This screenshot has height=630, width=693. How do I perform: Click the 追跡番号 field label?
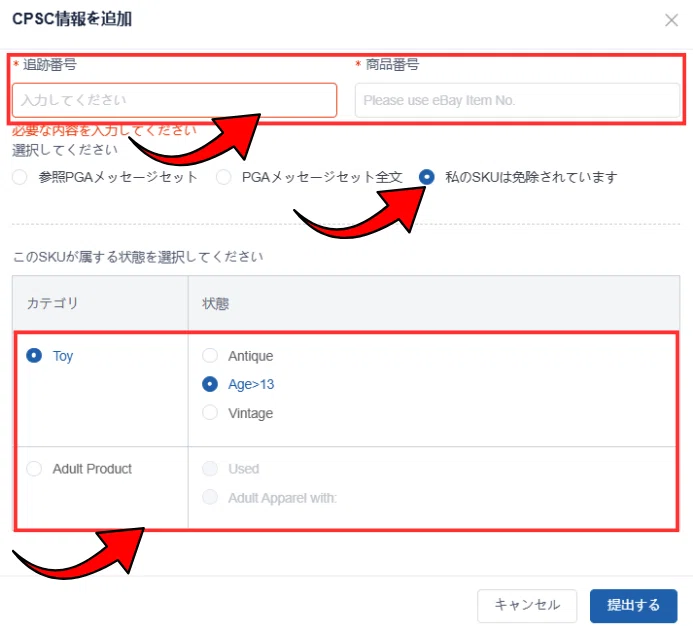pos(50,65)
